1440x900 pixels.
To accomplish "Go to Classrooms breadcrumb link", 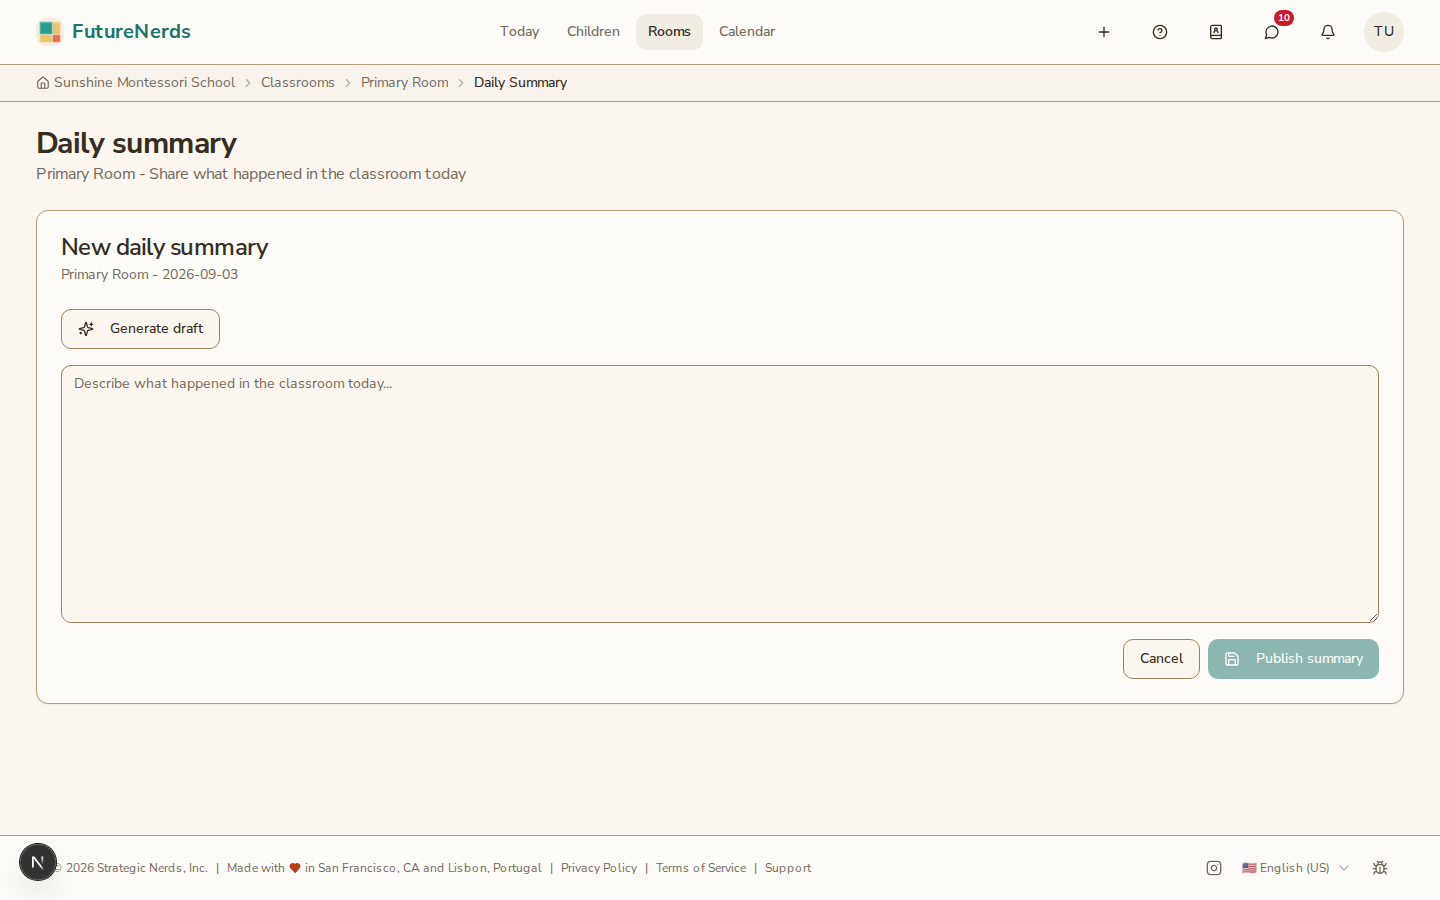I will [298, 83].
